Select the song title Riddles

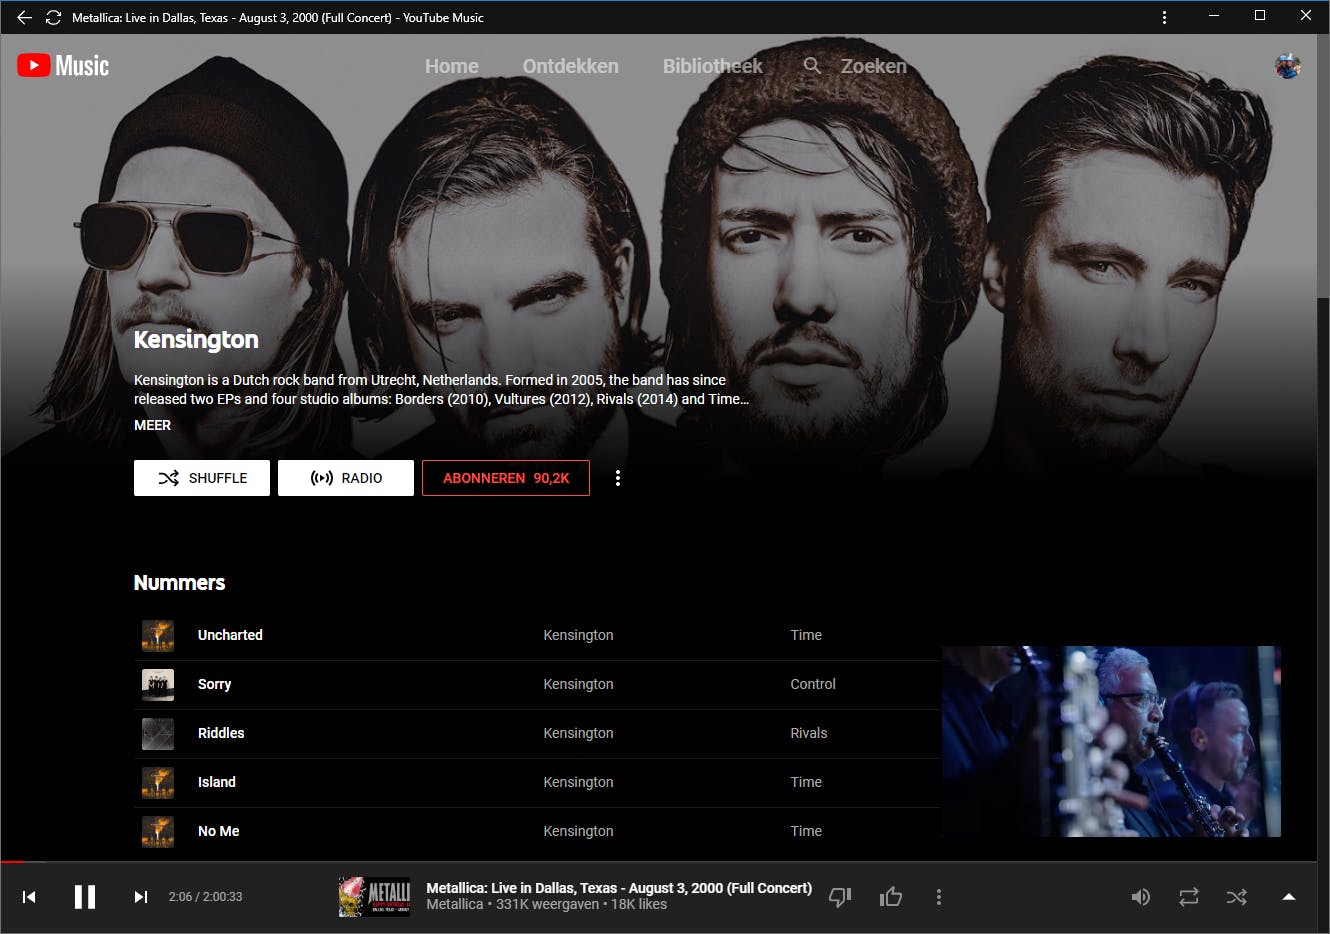221,733
